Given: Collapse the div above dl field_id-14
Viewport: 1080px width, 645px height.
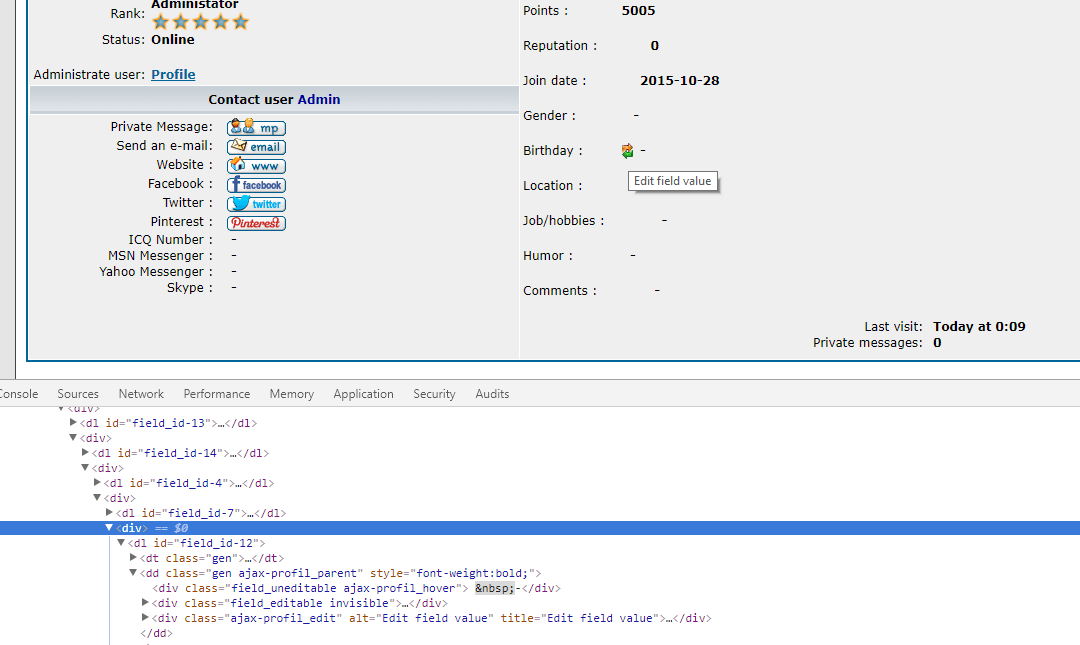Looking at the screenshot, I should pos(73,438).
